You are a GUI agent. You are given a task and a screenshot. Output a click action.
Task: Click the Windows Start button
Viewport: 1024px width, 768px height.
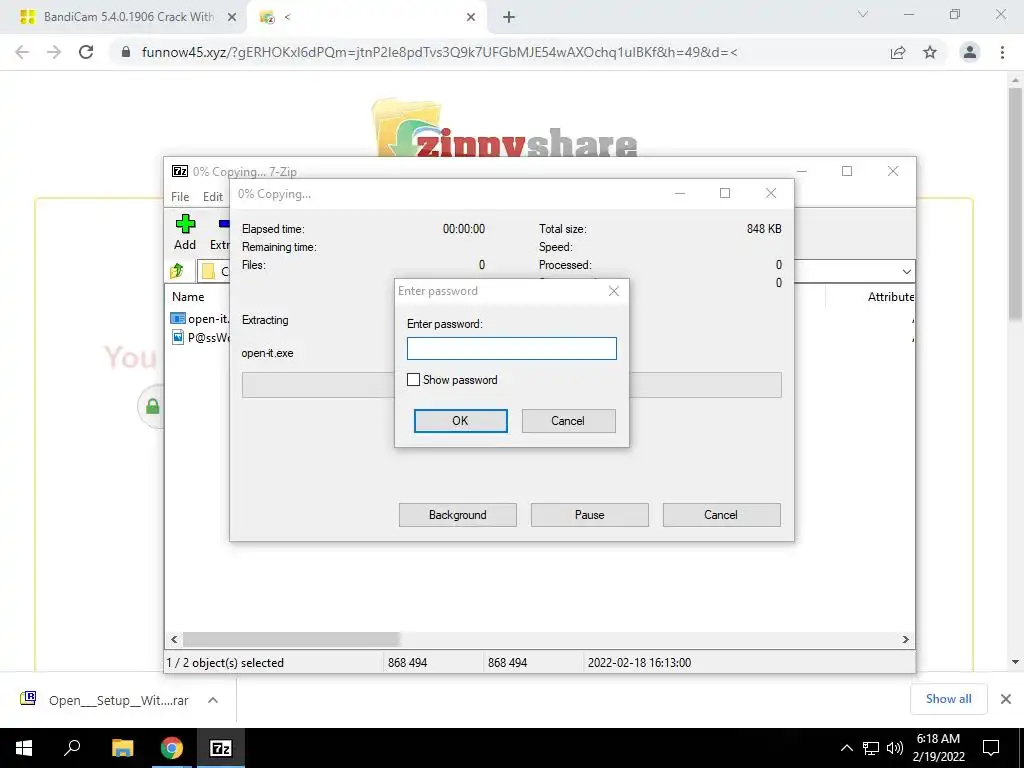click(24, 748)
